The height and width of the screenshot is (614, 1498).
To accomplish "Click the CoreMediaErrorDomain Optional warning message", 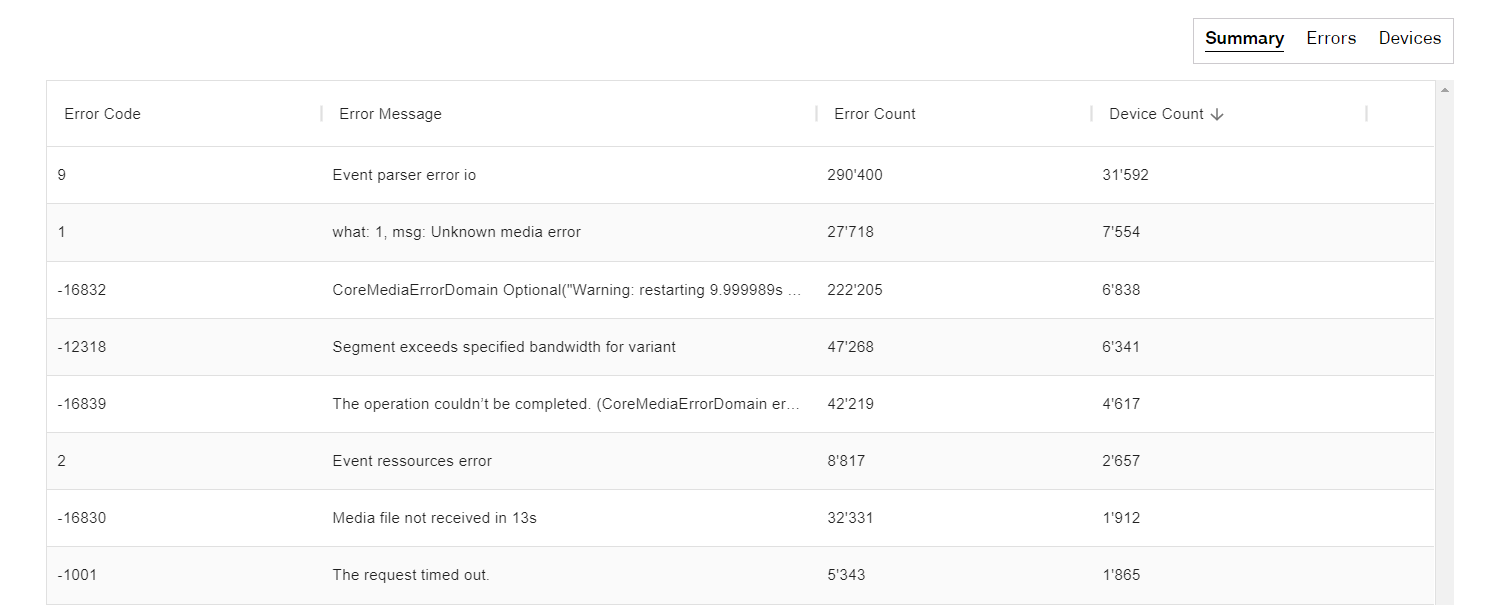I will click(566, 290).
